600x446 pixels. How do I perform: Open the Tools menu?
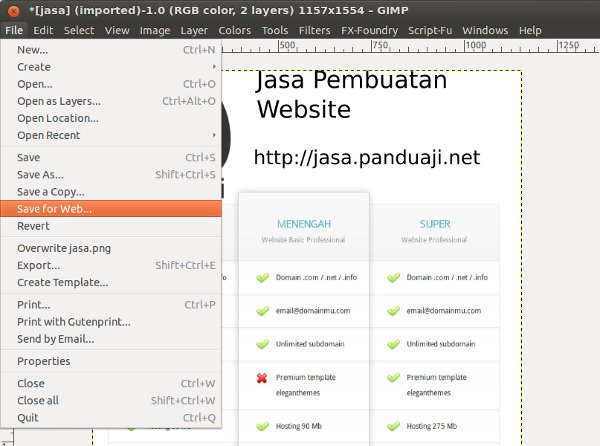tap(275, 30)
